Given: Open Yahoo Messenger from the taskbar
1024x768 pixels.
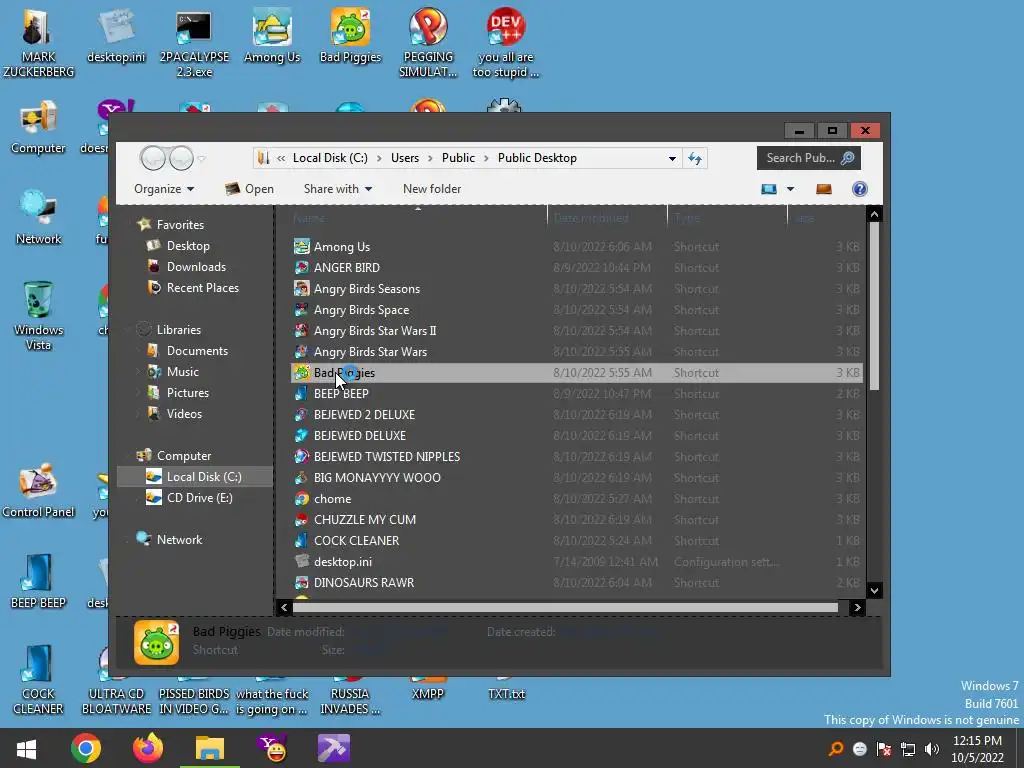Looking at the screenshot, I should tap(272, 748).
